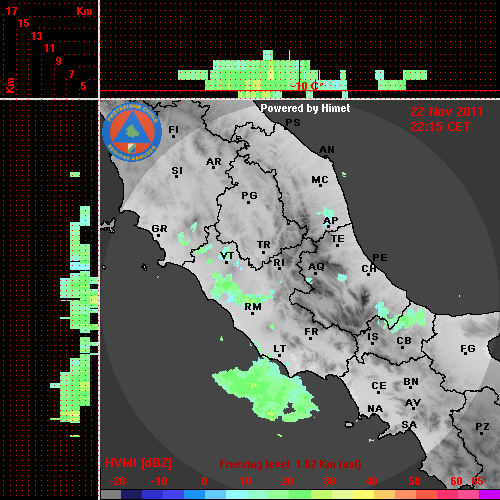Click the '0' value on dBZ scale

point(204,481)
